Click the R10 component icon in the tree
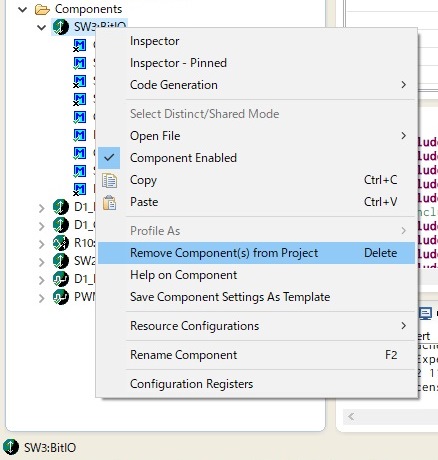The image size is (438, 460). (x=61, y=243)
